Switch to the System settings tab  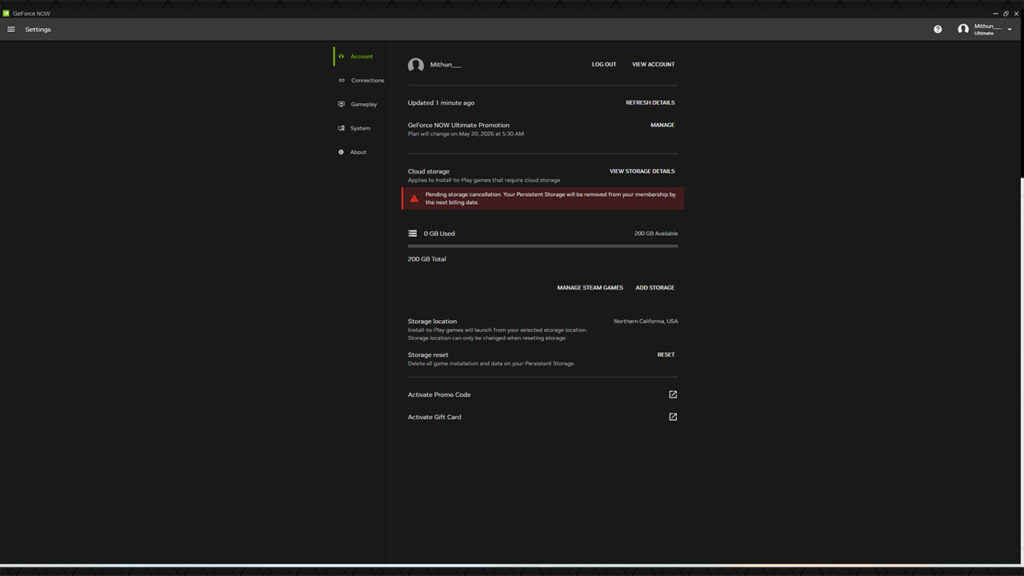[x=359, y=128]
